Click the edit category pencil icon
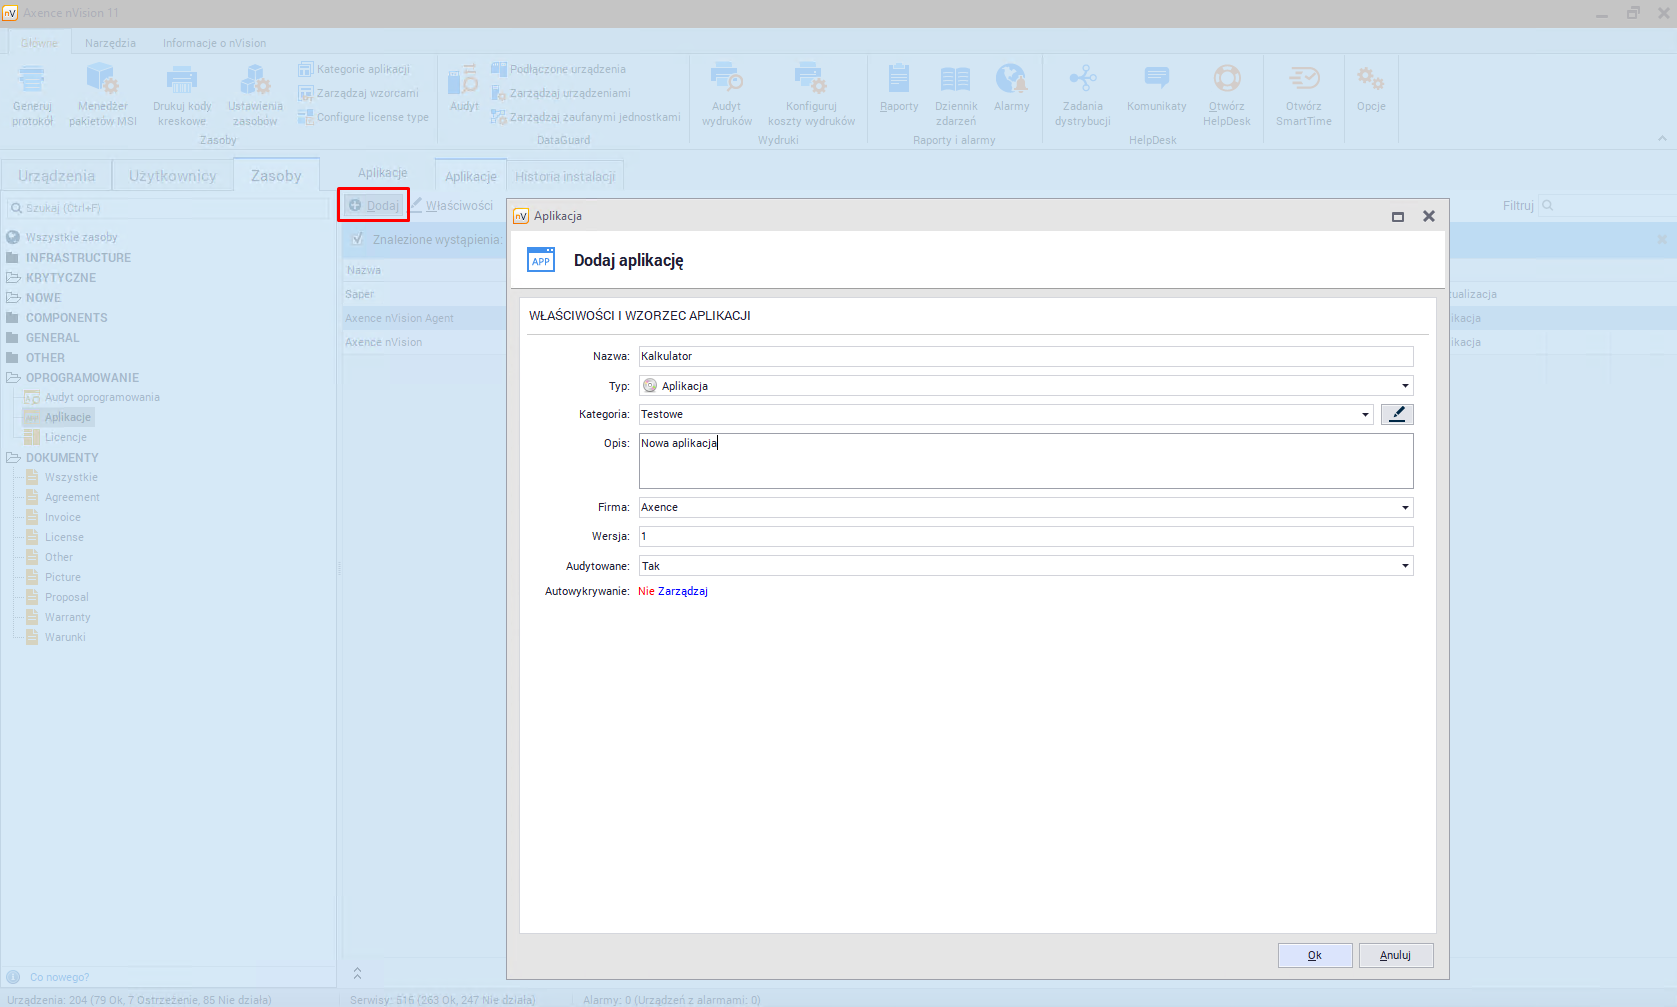This screenshot has height=1007, width=1677. (1396, 414)
